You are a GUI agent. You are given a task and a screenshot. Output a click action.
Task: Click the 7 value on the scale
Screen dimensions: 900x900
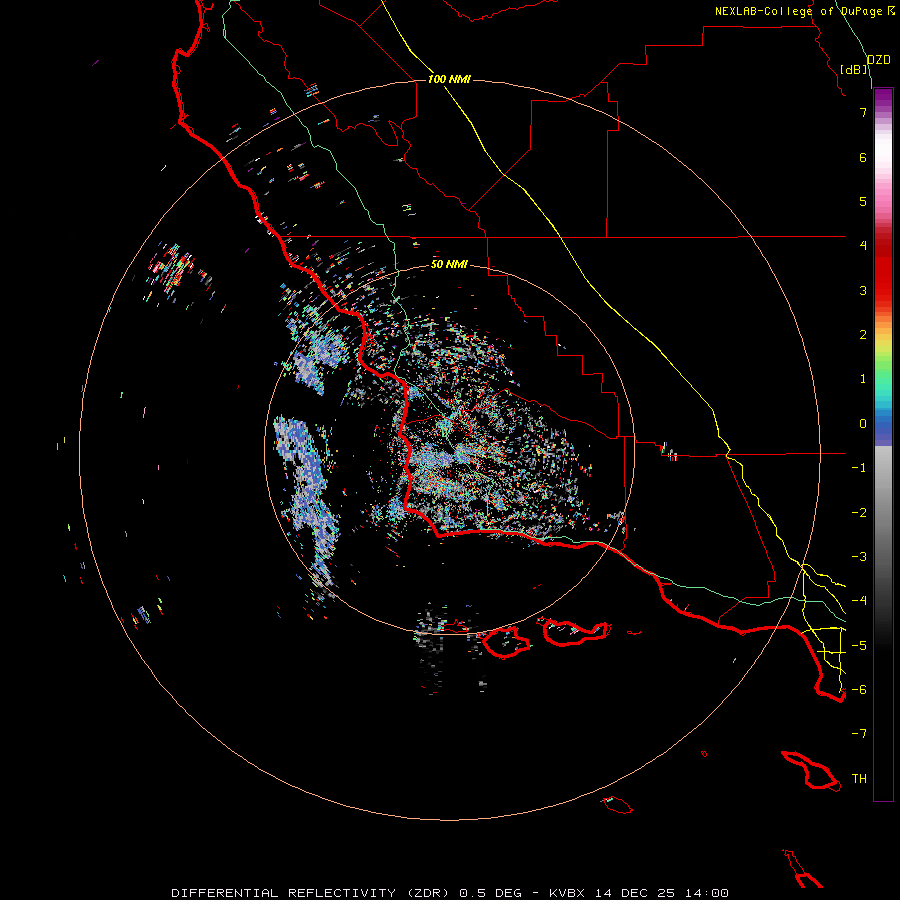tap(863, 112)
